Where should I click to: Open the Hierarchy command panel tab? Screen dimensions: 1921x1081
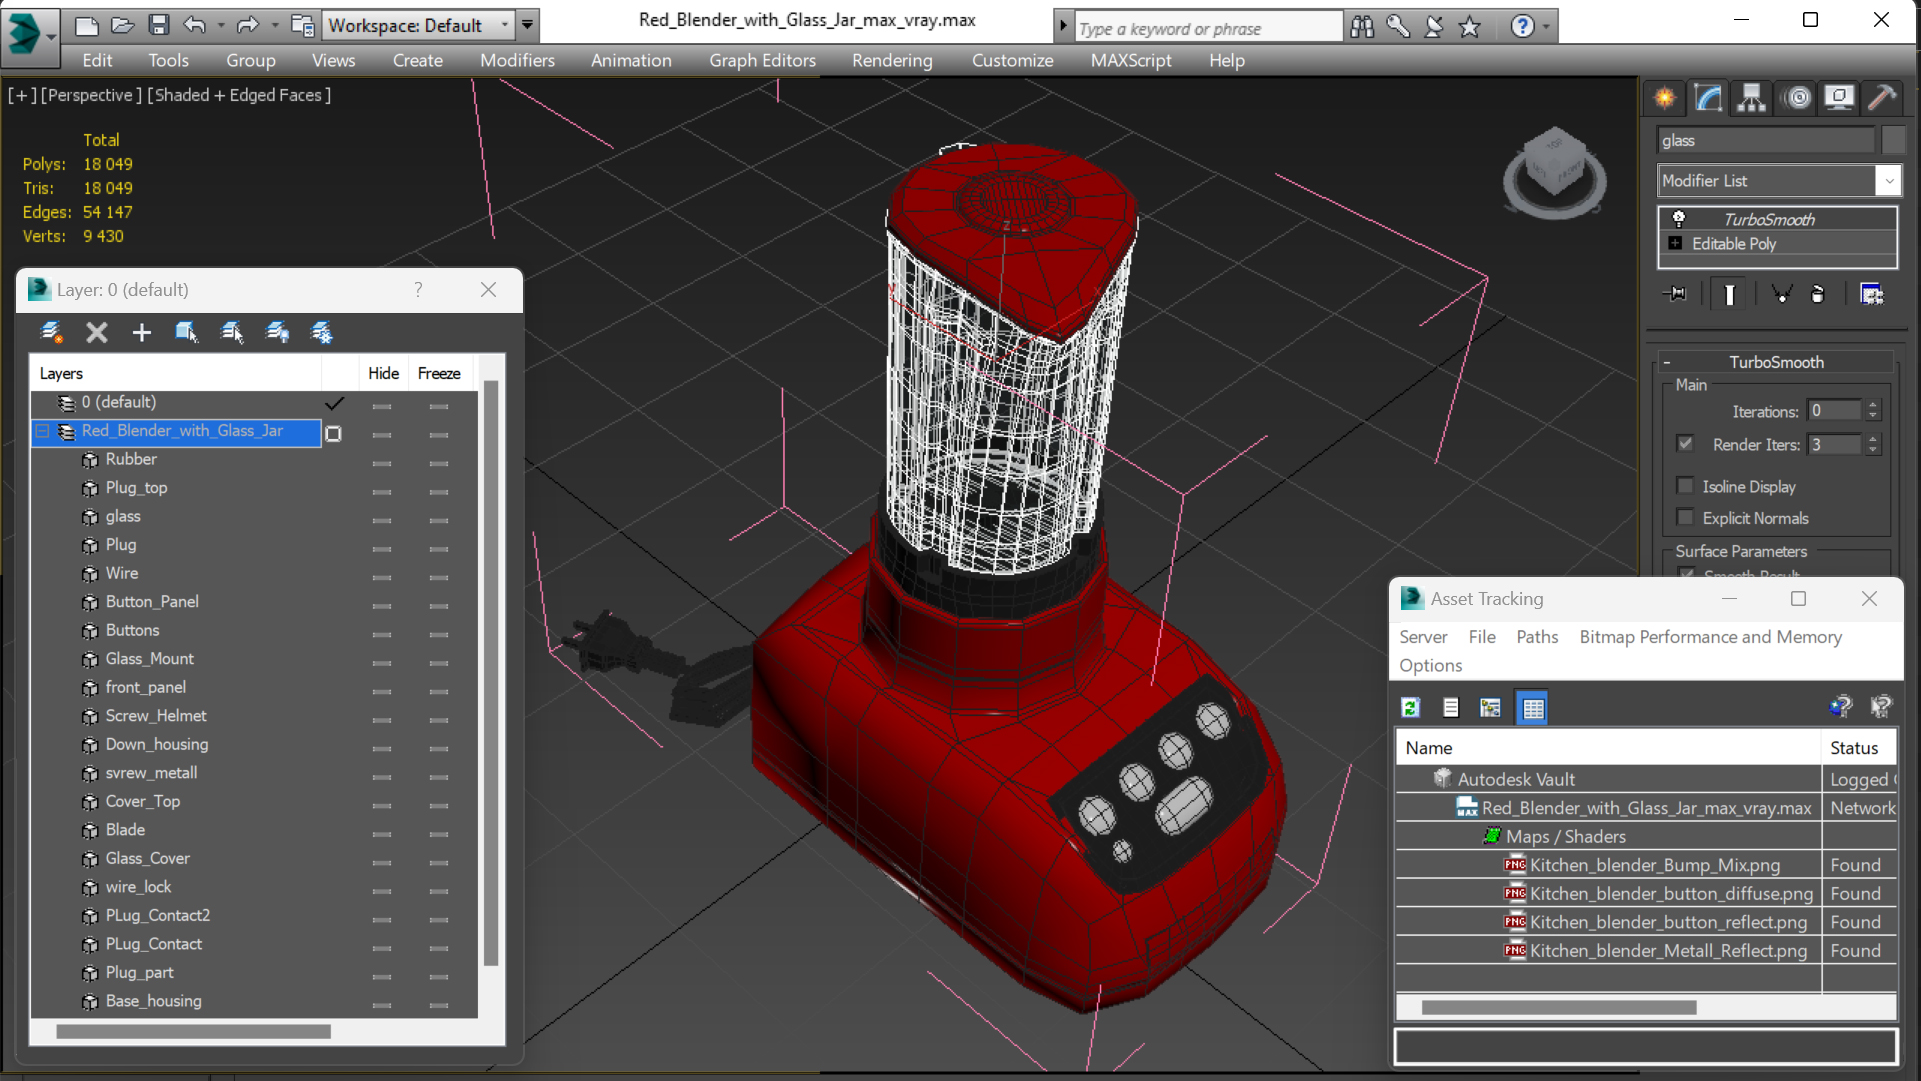click(x=1751, y=97)
